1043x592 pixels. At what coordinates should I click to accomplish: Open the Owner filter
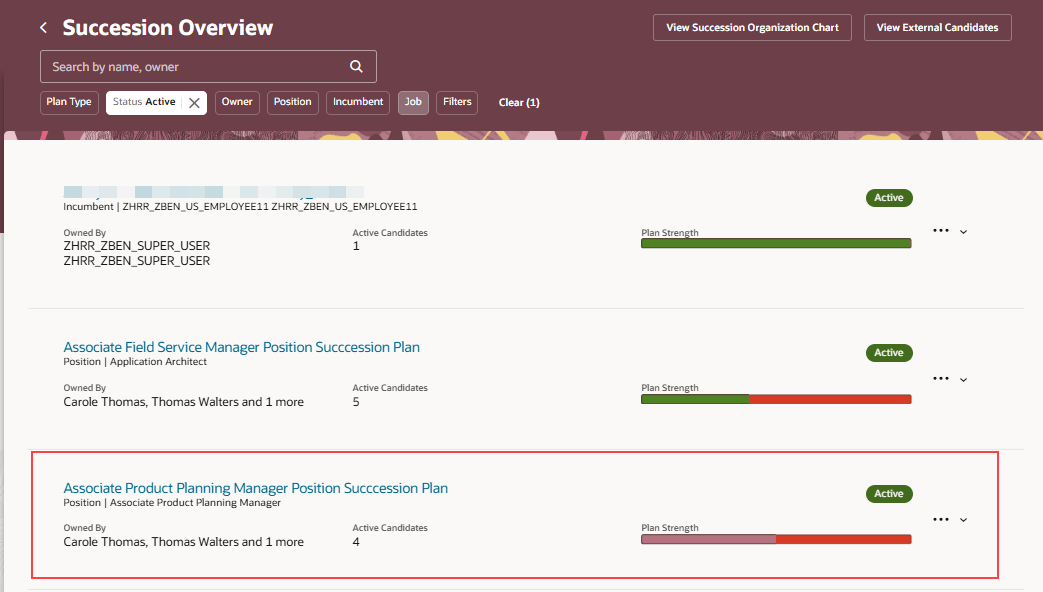(x=237, y=102)
